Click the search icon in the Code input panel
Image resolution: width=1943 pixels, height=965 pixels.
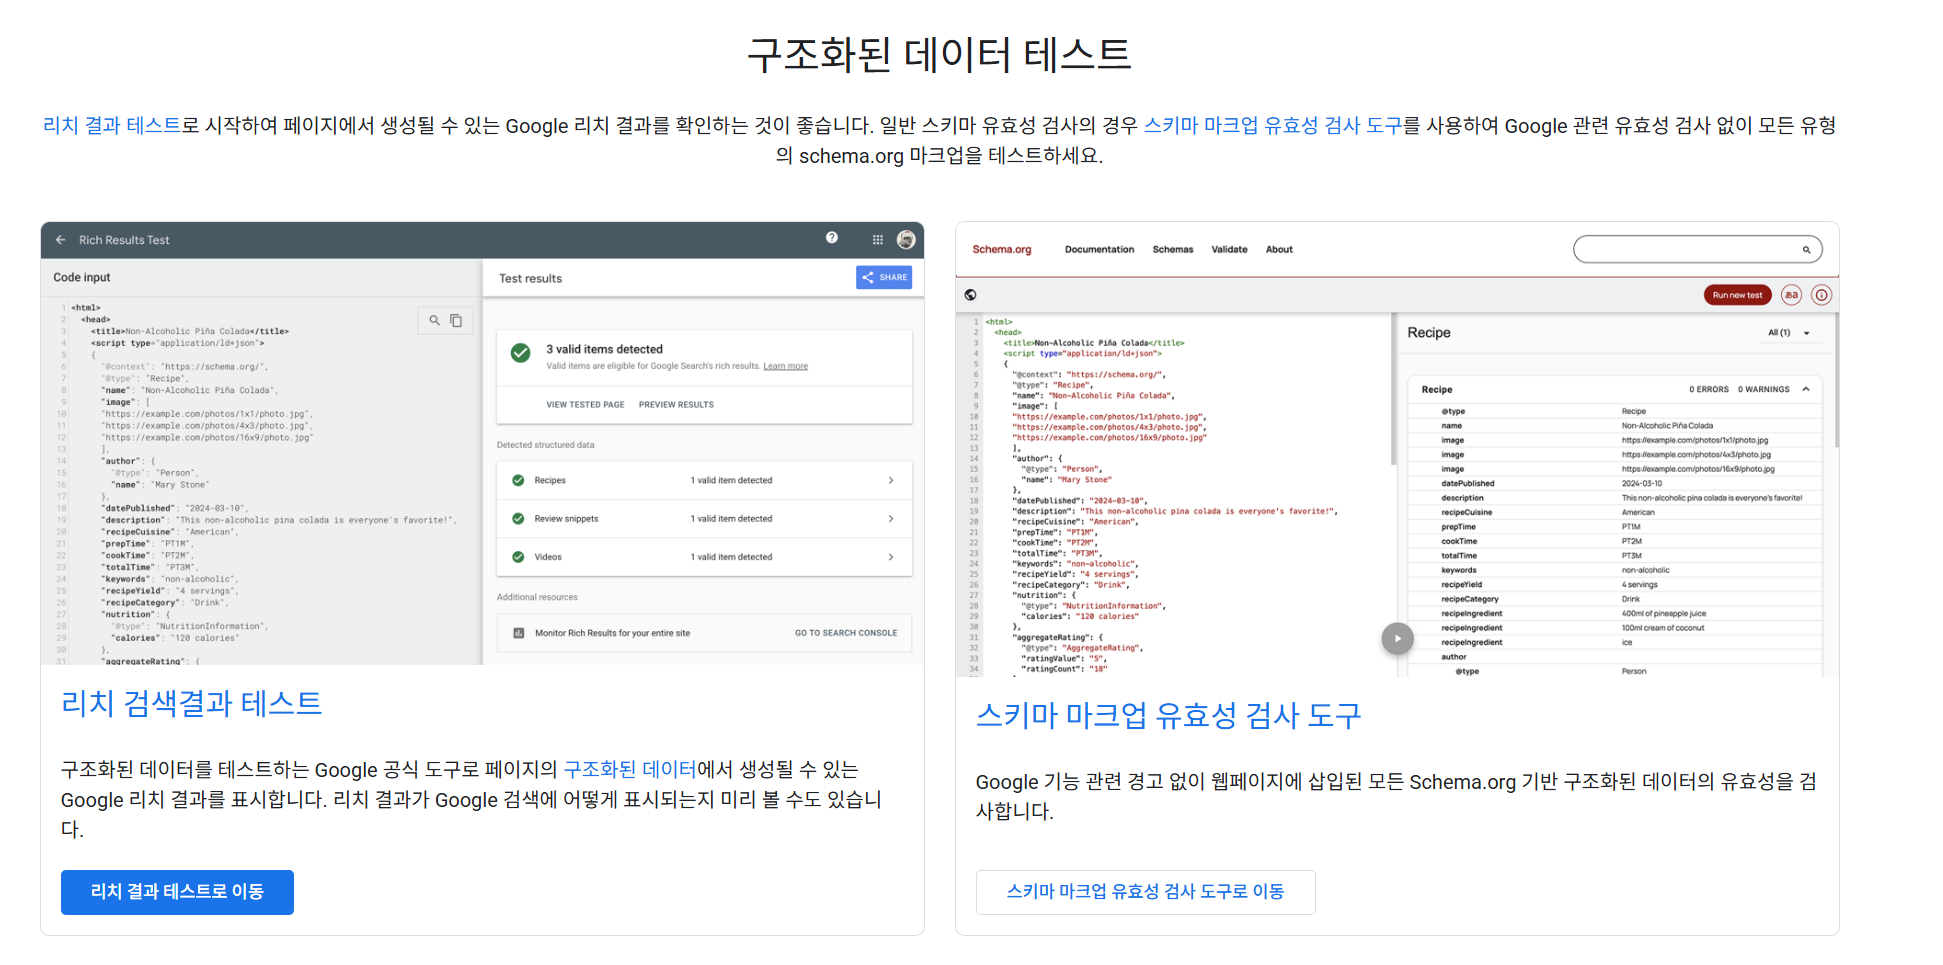click(x=435, y=320)
